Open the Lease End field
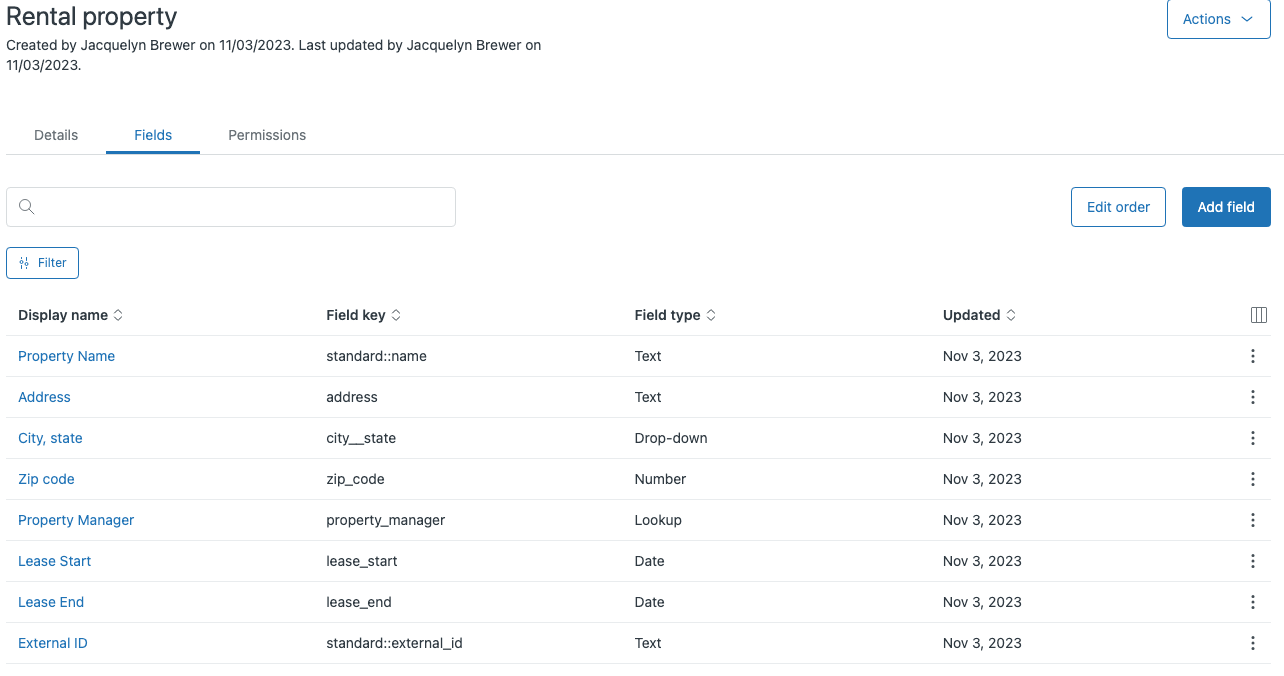 coord(50,602)
